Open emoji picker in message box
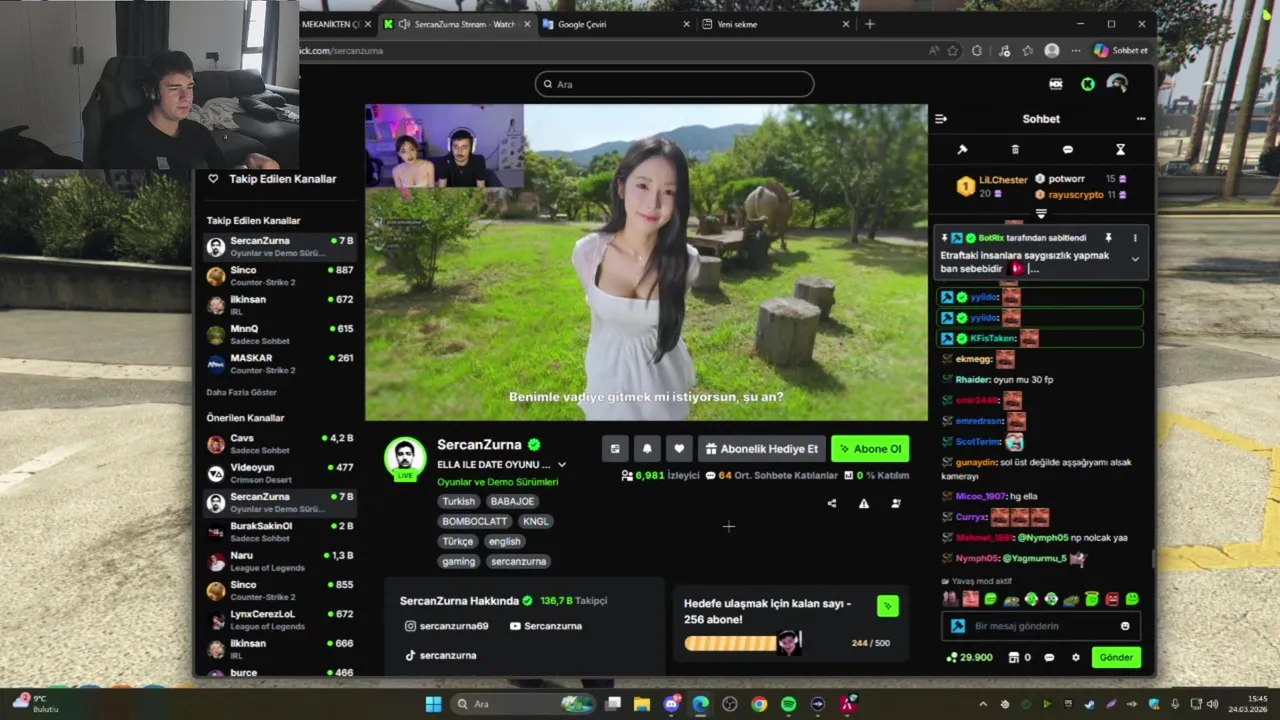 [x=1125, y=626]
